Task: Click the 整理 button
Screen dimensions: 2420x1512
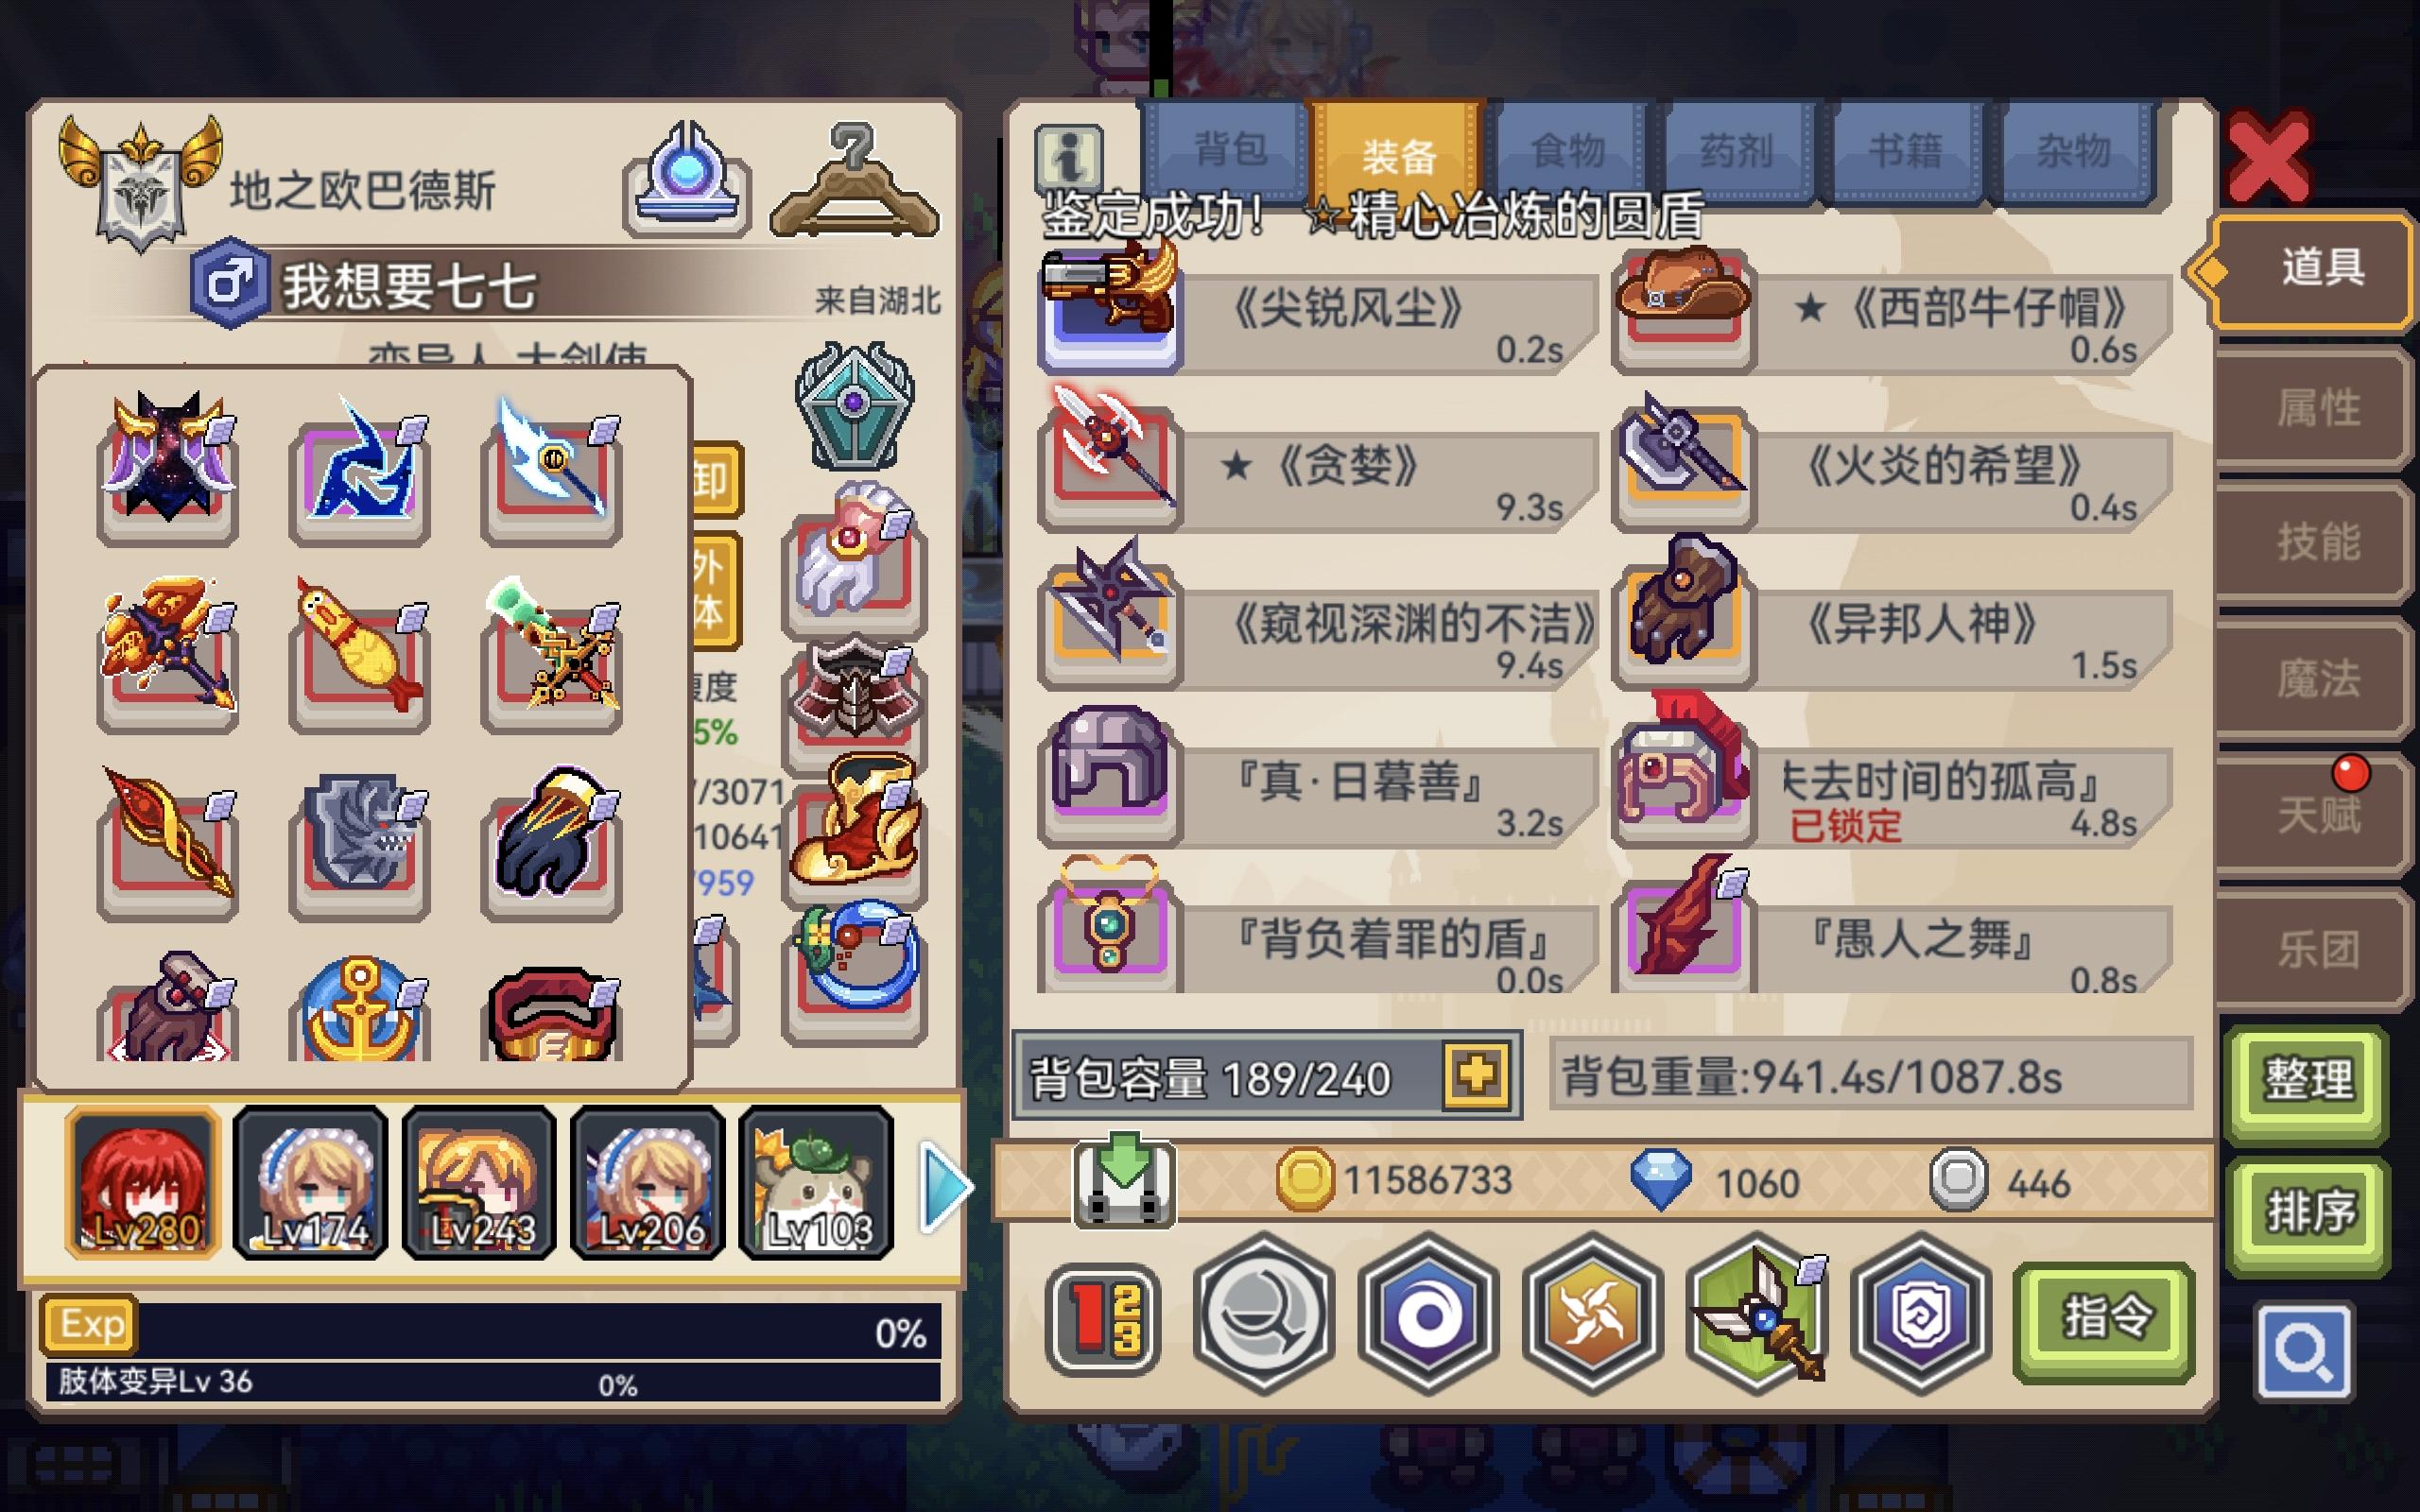Action: pyautogui.click(x=2308, y=1079)
